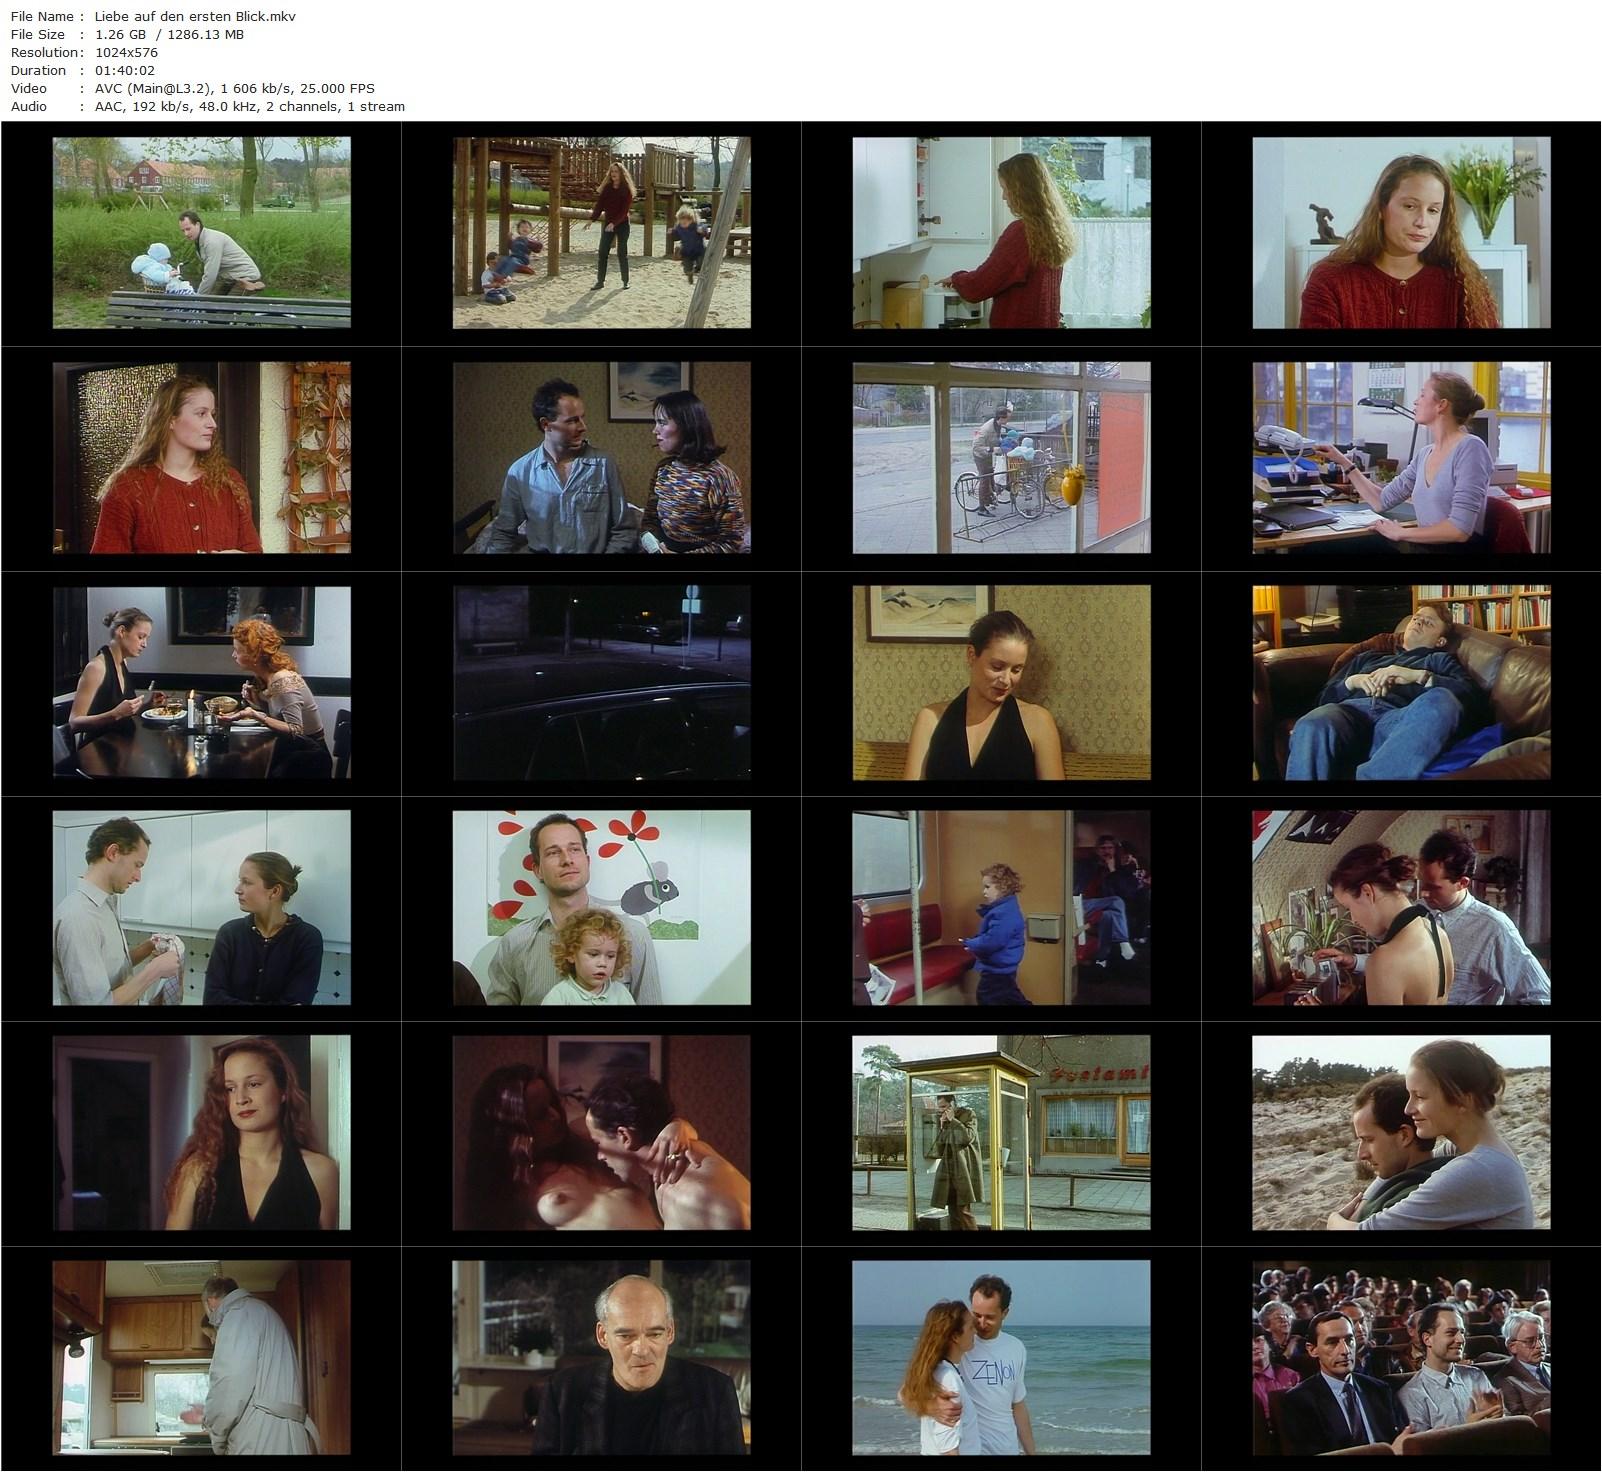Select the candlelit dinner table thumbnail
The image size is (1602, 1472).
click(201, 683)
